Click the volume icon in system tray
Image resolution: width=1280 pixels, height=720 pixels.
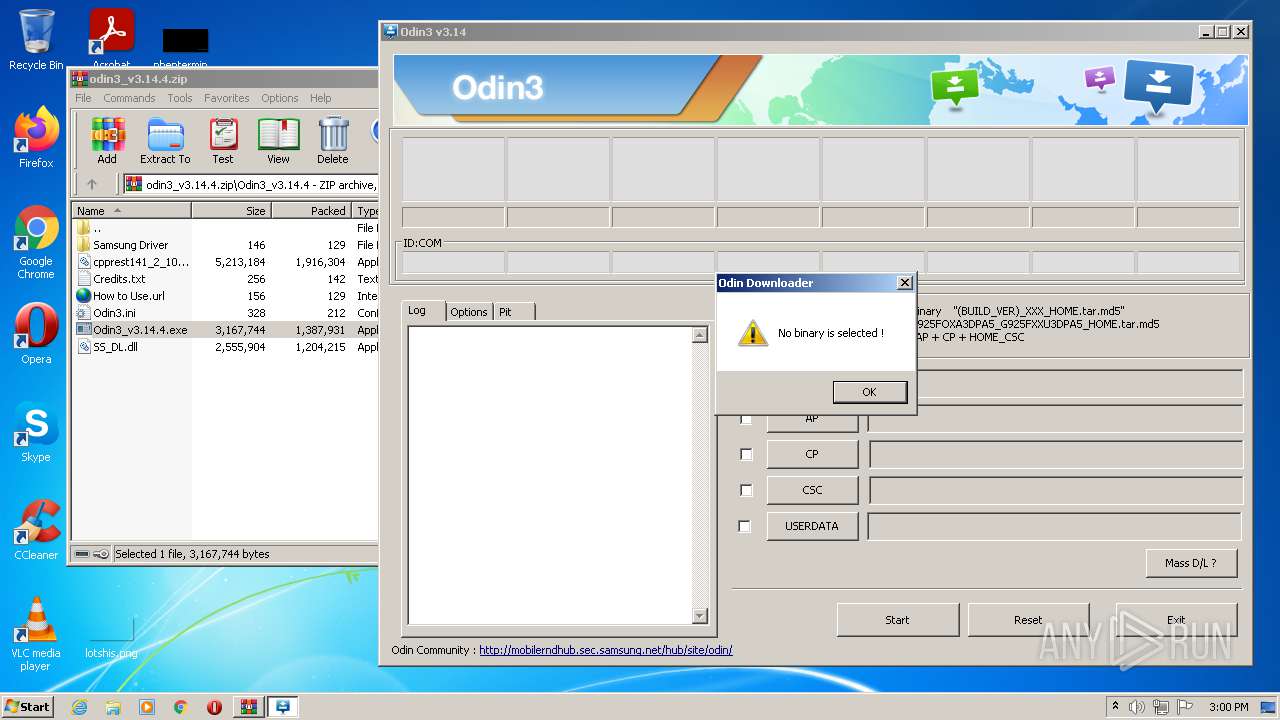pos(1137,707)
